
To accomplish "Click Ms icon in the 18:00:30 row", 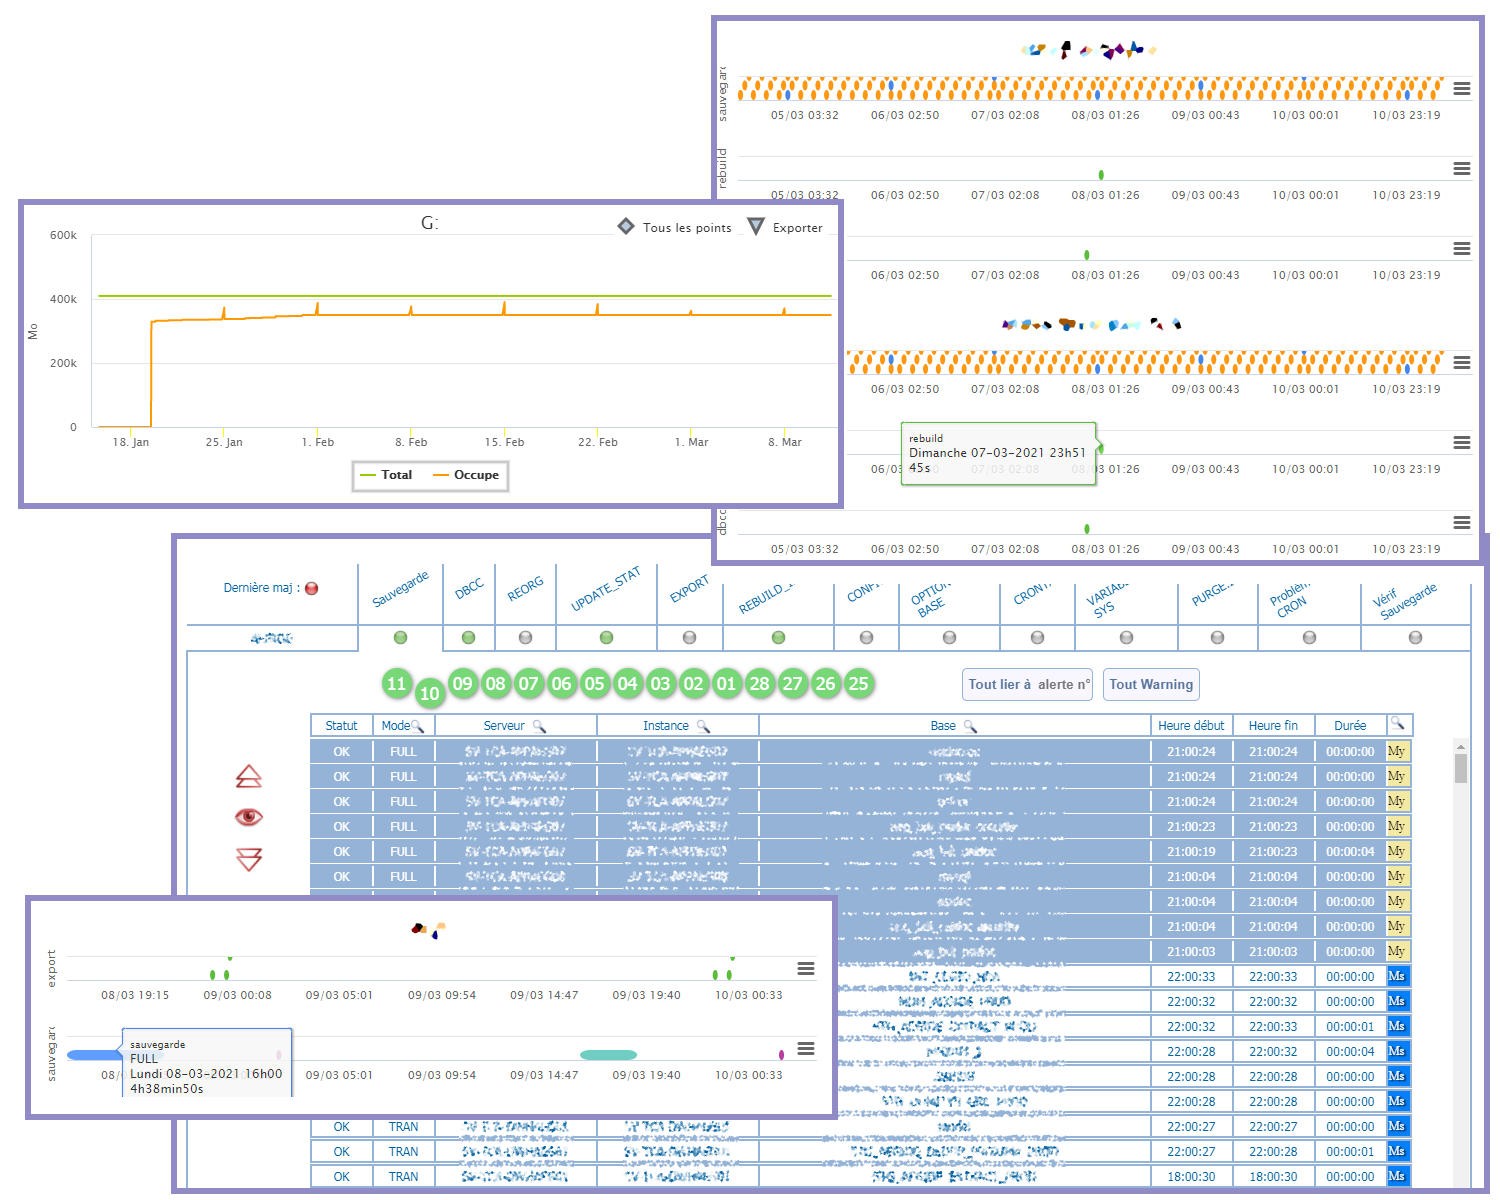I will click(x=1398, y=1176).
